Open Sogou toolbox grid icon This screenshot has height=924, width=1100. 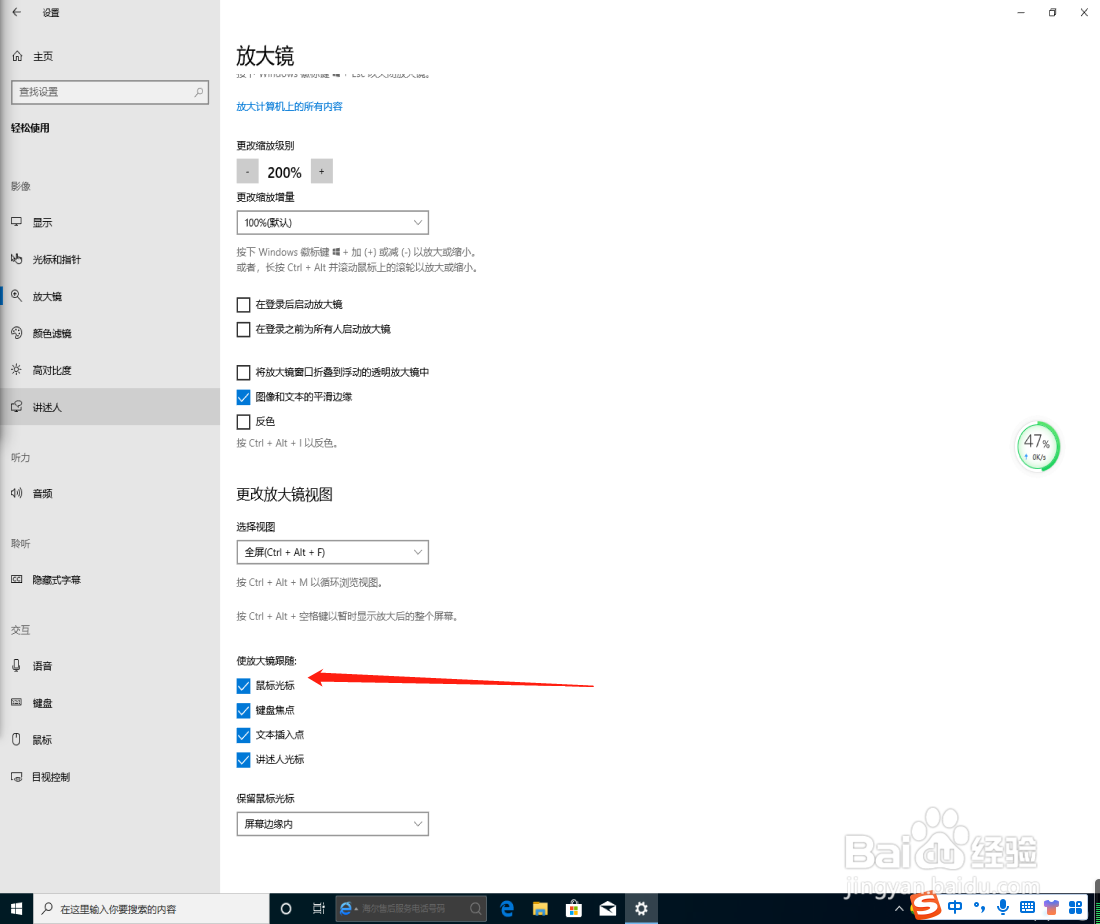tap(1075, 907)
